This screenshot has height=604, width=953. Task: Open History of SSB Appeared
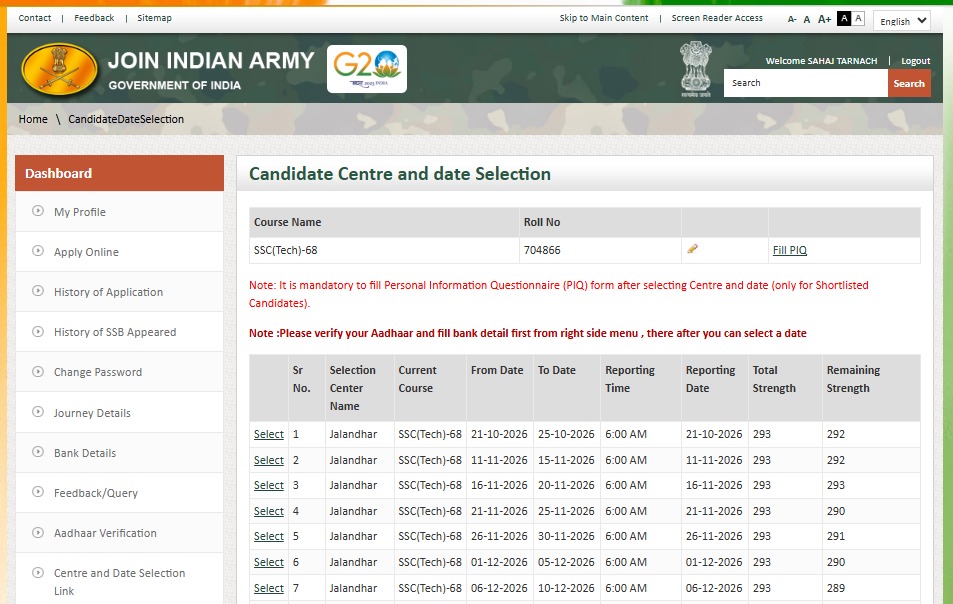pyautogui.click(x=115, y=332)
